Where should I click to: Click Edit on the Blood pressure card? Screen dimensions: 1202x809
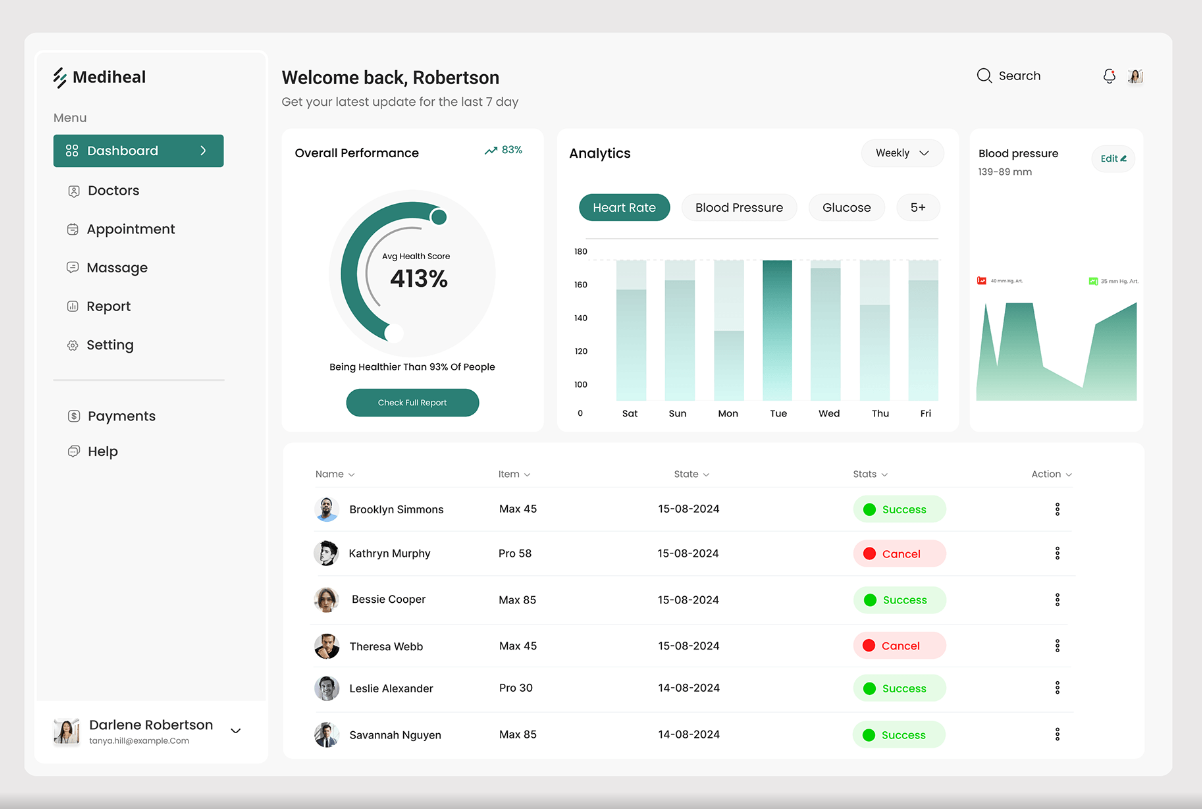[x=1113, y=159]
